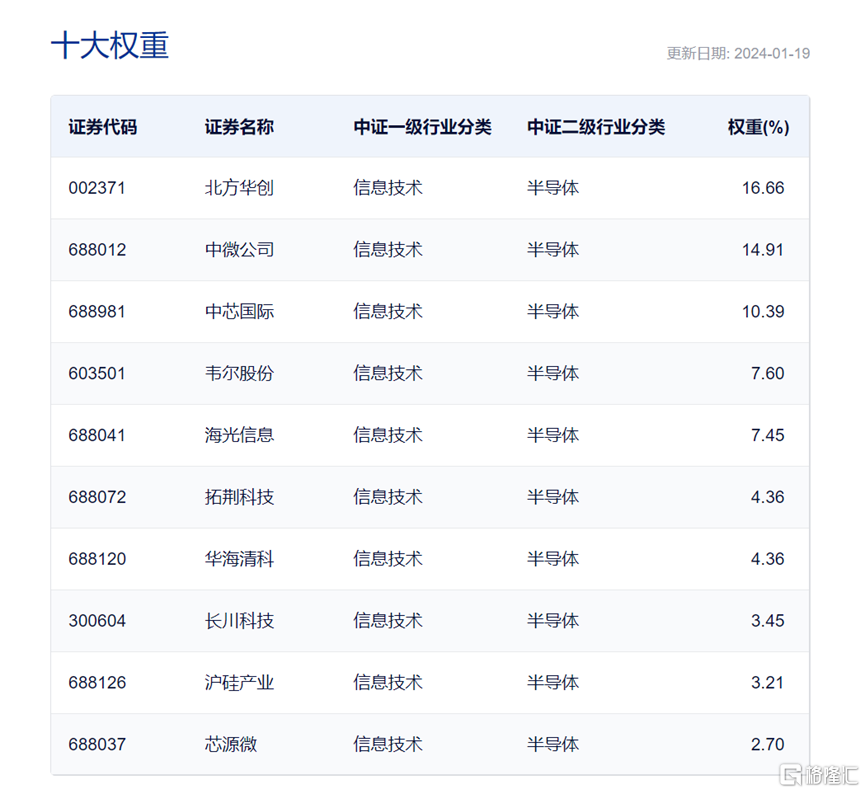Click '半导体' in the 中微公司 row
This screenshot has width=865, height=794.
pyautogui.click(x=553, y=250)
